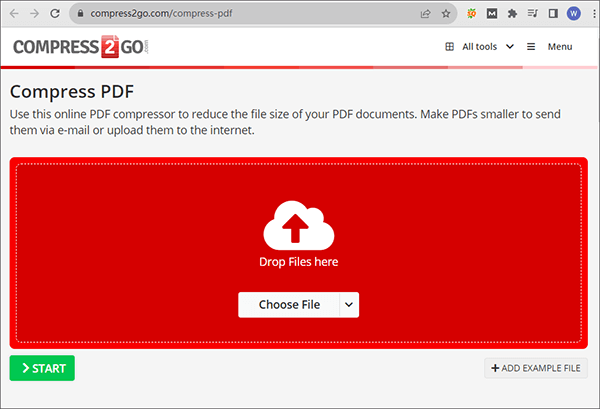The image size is (600, 409).
Task: Click the grid icon beside All tools
Action: point(450,47)
